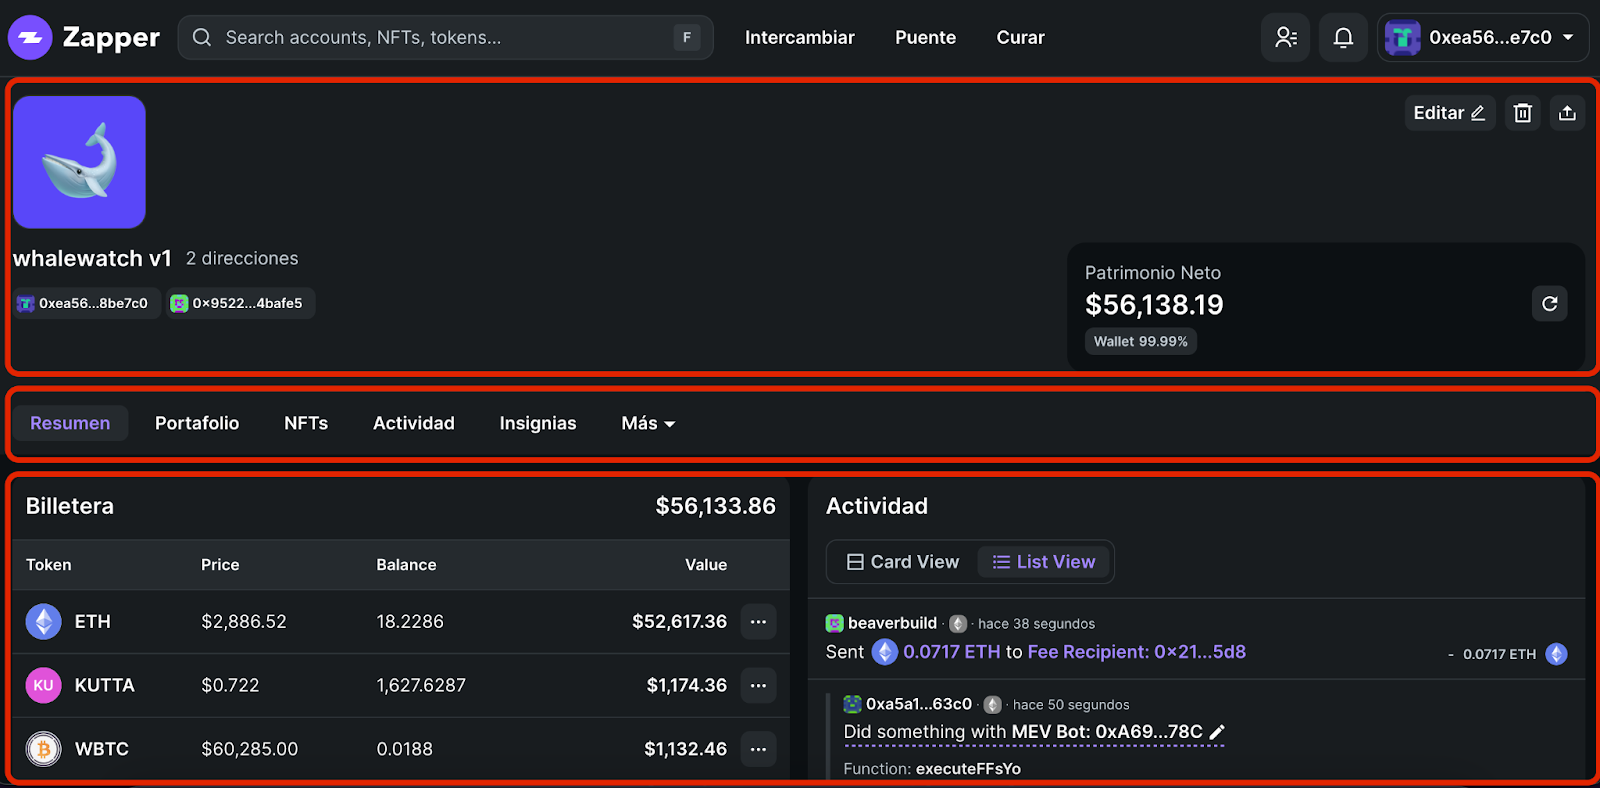Switch to the Portafolio tab
Screen dimensions: 1600x788
click(x=197, y=423)
